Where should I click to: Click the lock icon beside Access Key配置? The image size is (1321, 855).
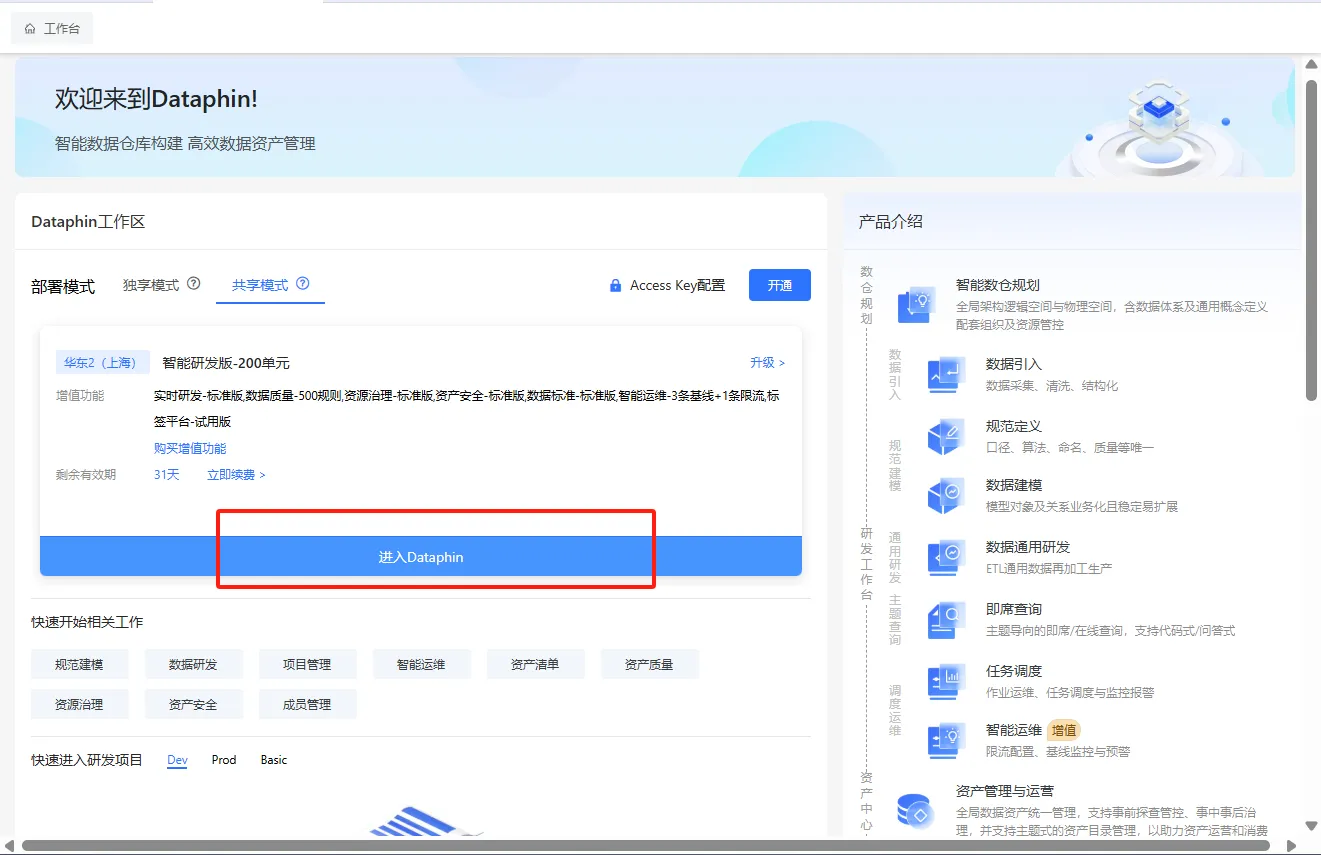[616, 286]
